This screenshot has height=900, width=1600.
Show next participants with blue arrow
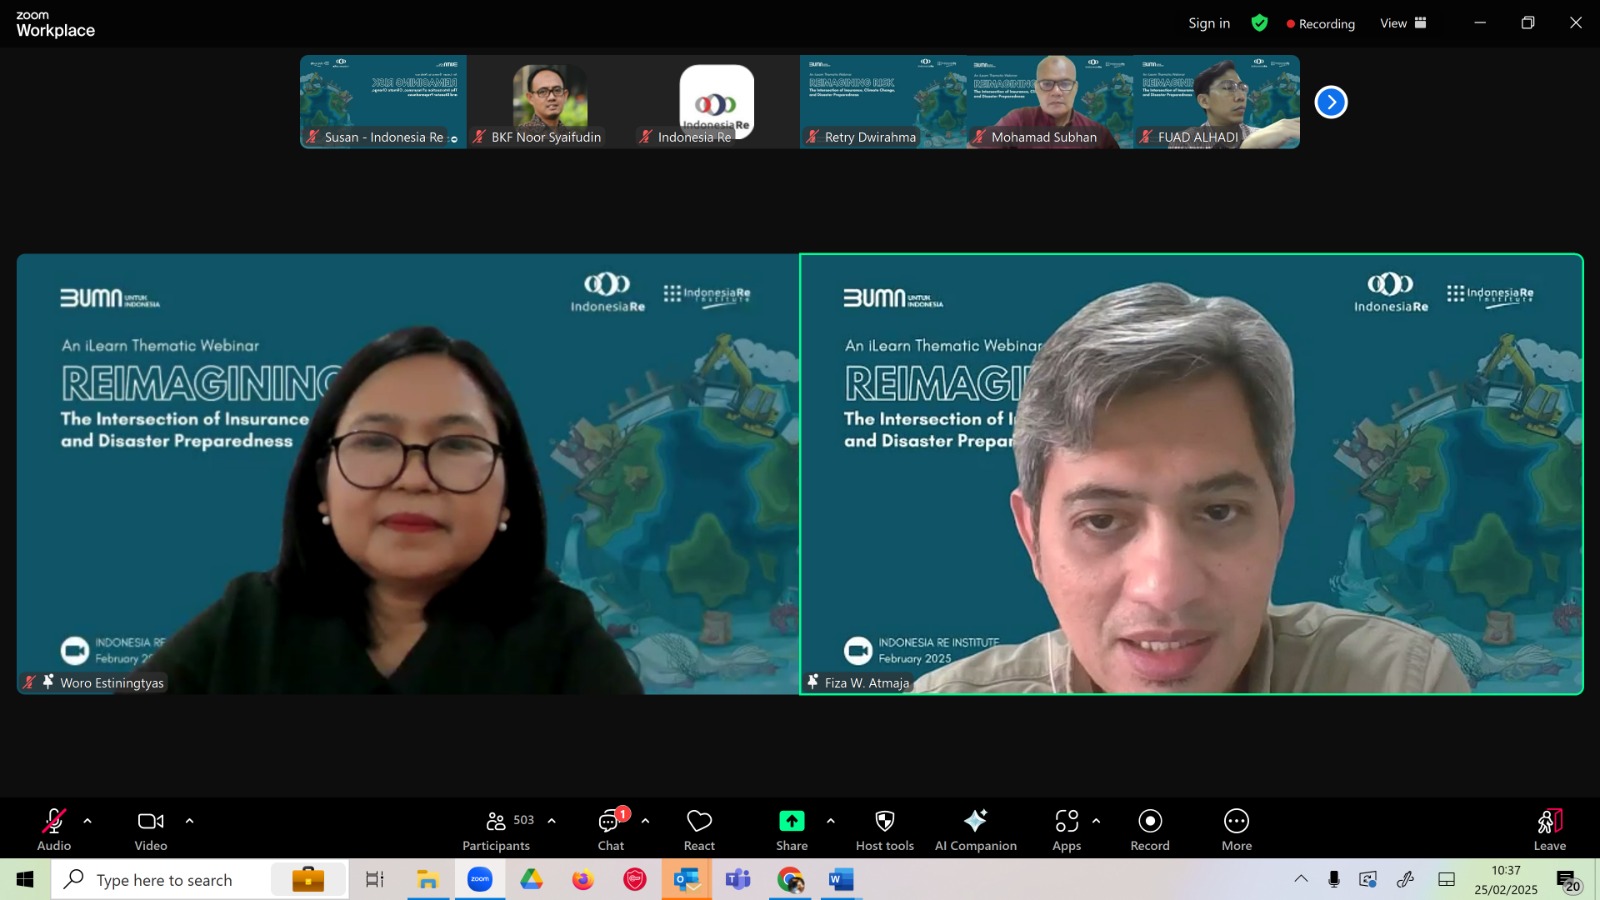1331,102
